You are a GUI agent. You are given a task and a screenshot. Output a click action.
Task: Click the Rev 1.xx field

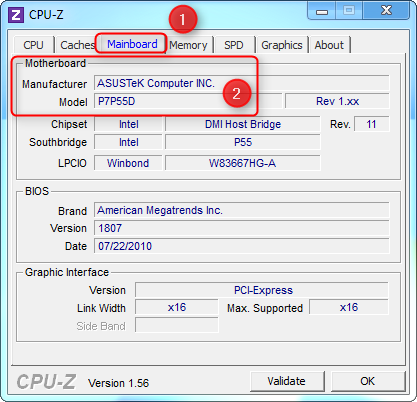(x=337, y=101)
